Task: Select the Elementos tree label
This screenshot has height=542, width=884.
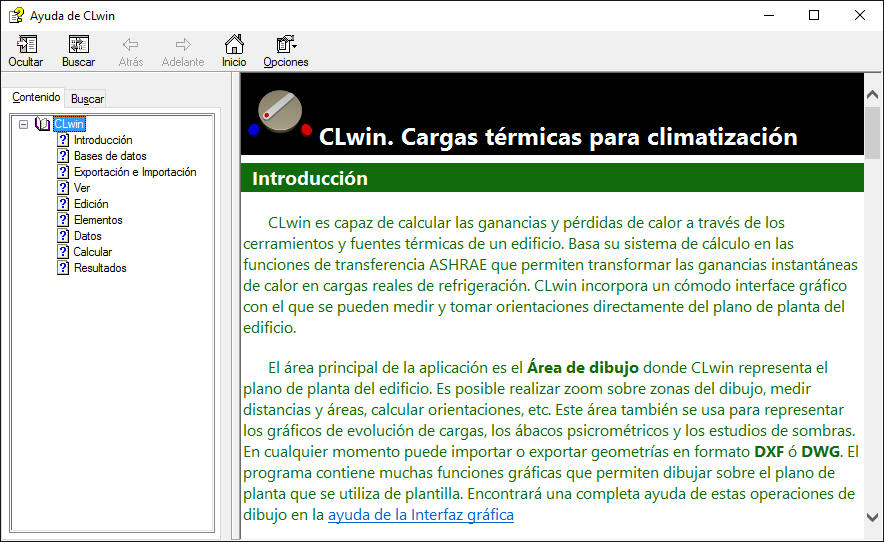Action: pyautogui.click(x=98, y=220)
